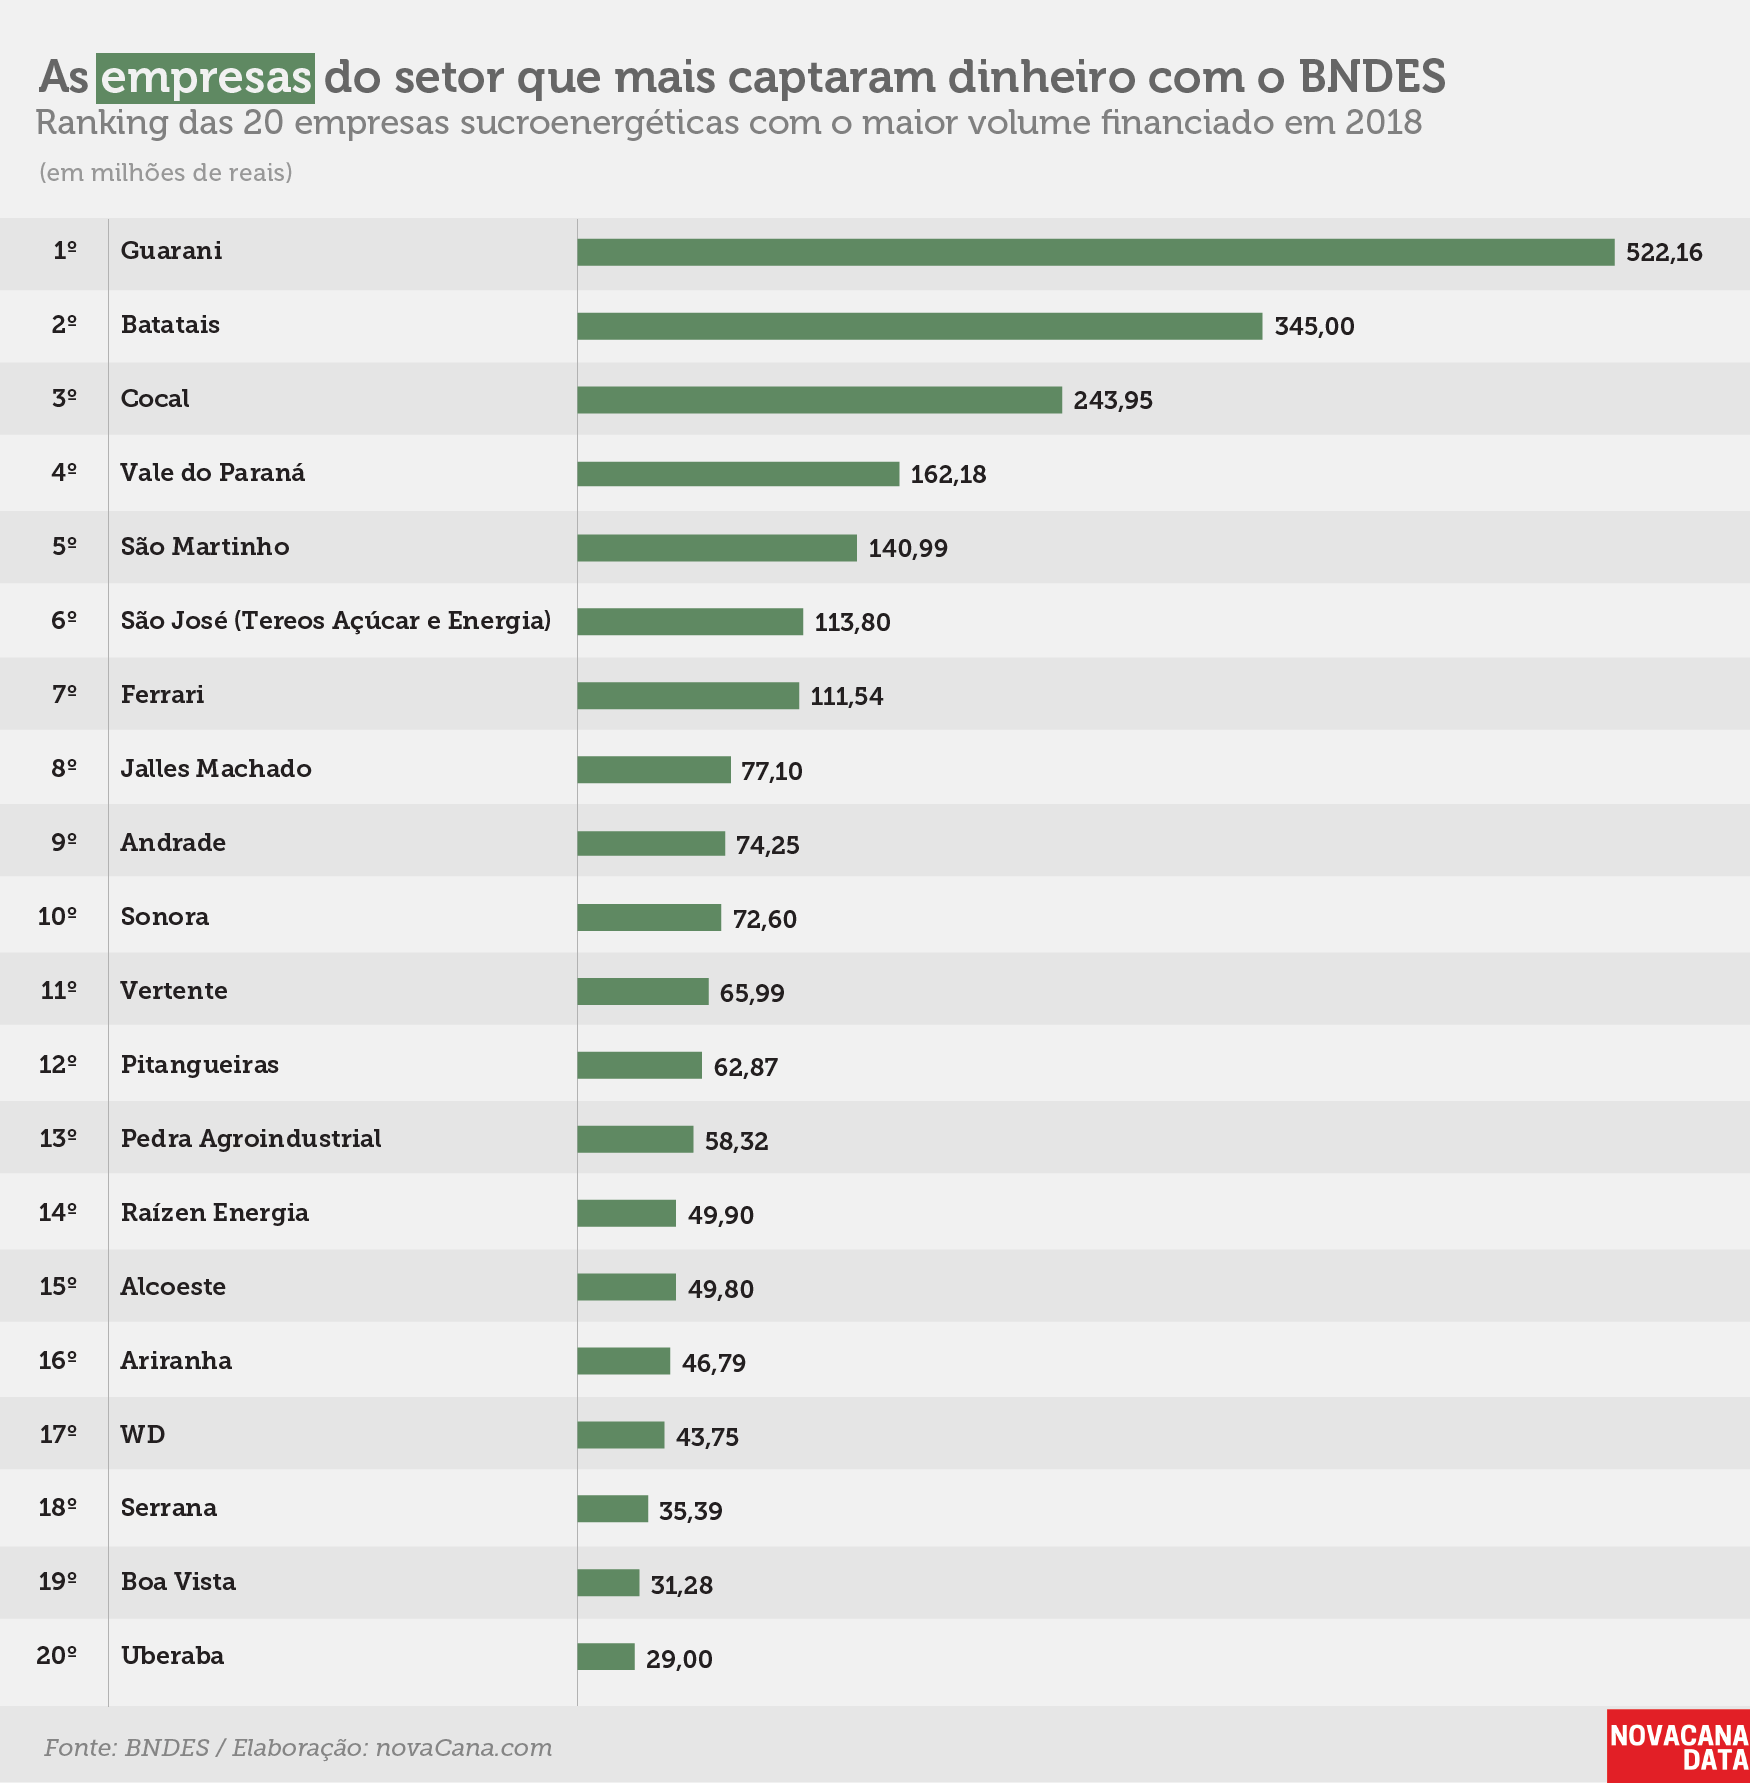Select the company name "Ariranha"
The height and width of the screenshot is (1783, 1750).
(x=176, y=1361)
